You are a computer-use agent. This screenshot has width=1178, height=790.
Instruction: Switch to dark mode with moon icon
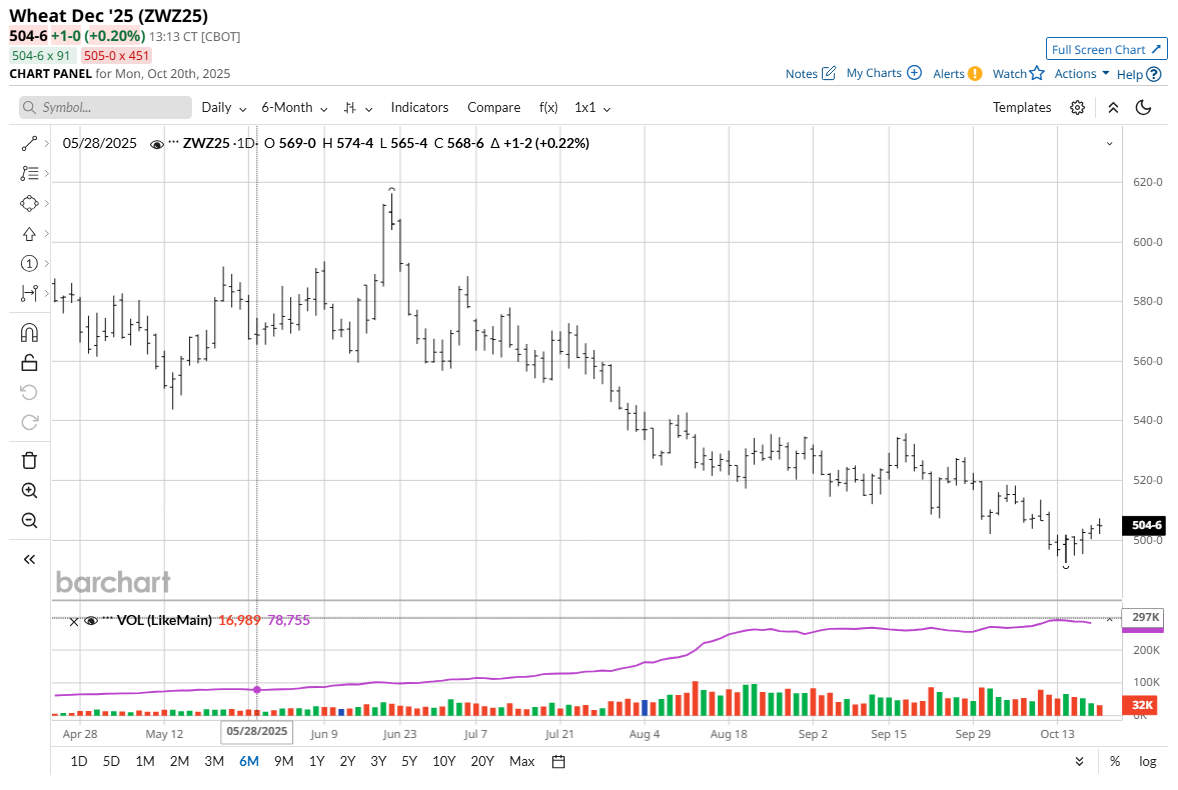click(x=1143, y=107)
